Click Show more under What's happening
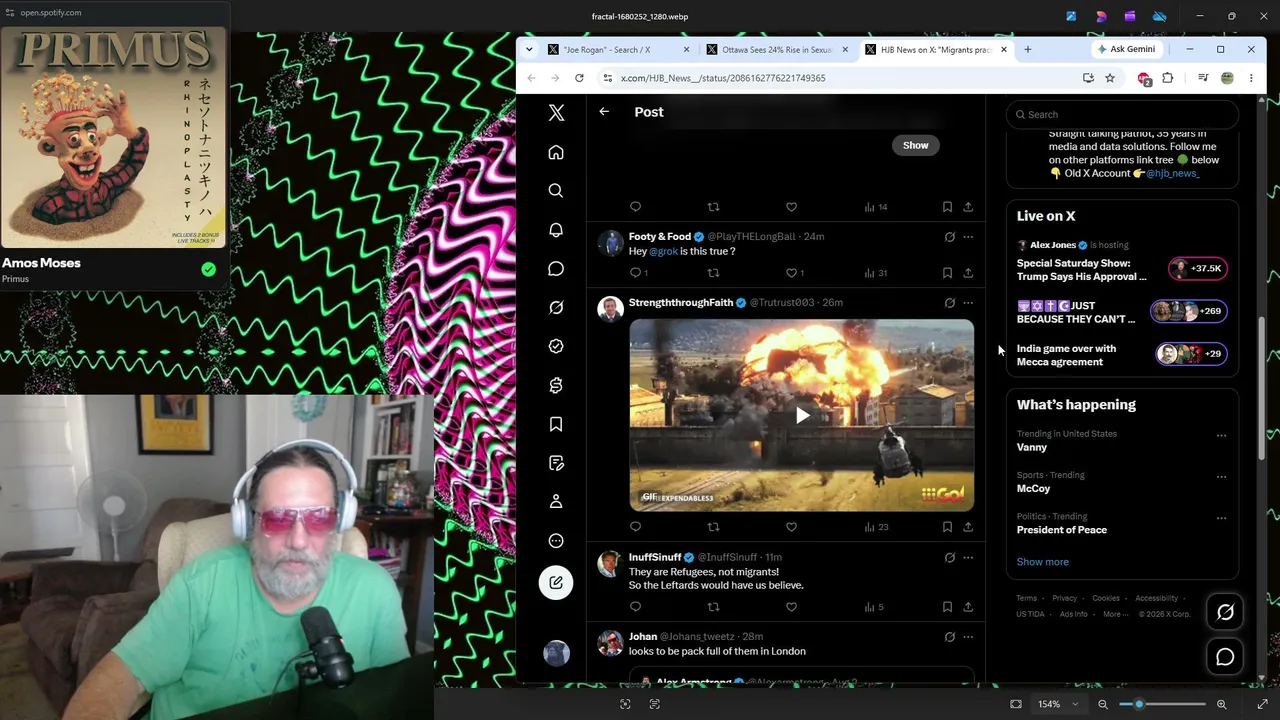The height and width of the screenshot is (720, 1280). tap(1042, 562)
